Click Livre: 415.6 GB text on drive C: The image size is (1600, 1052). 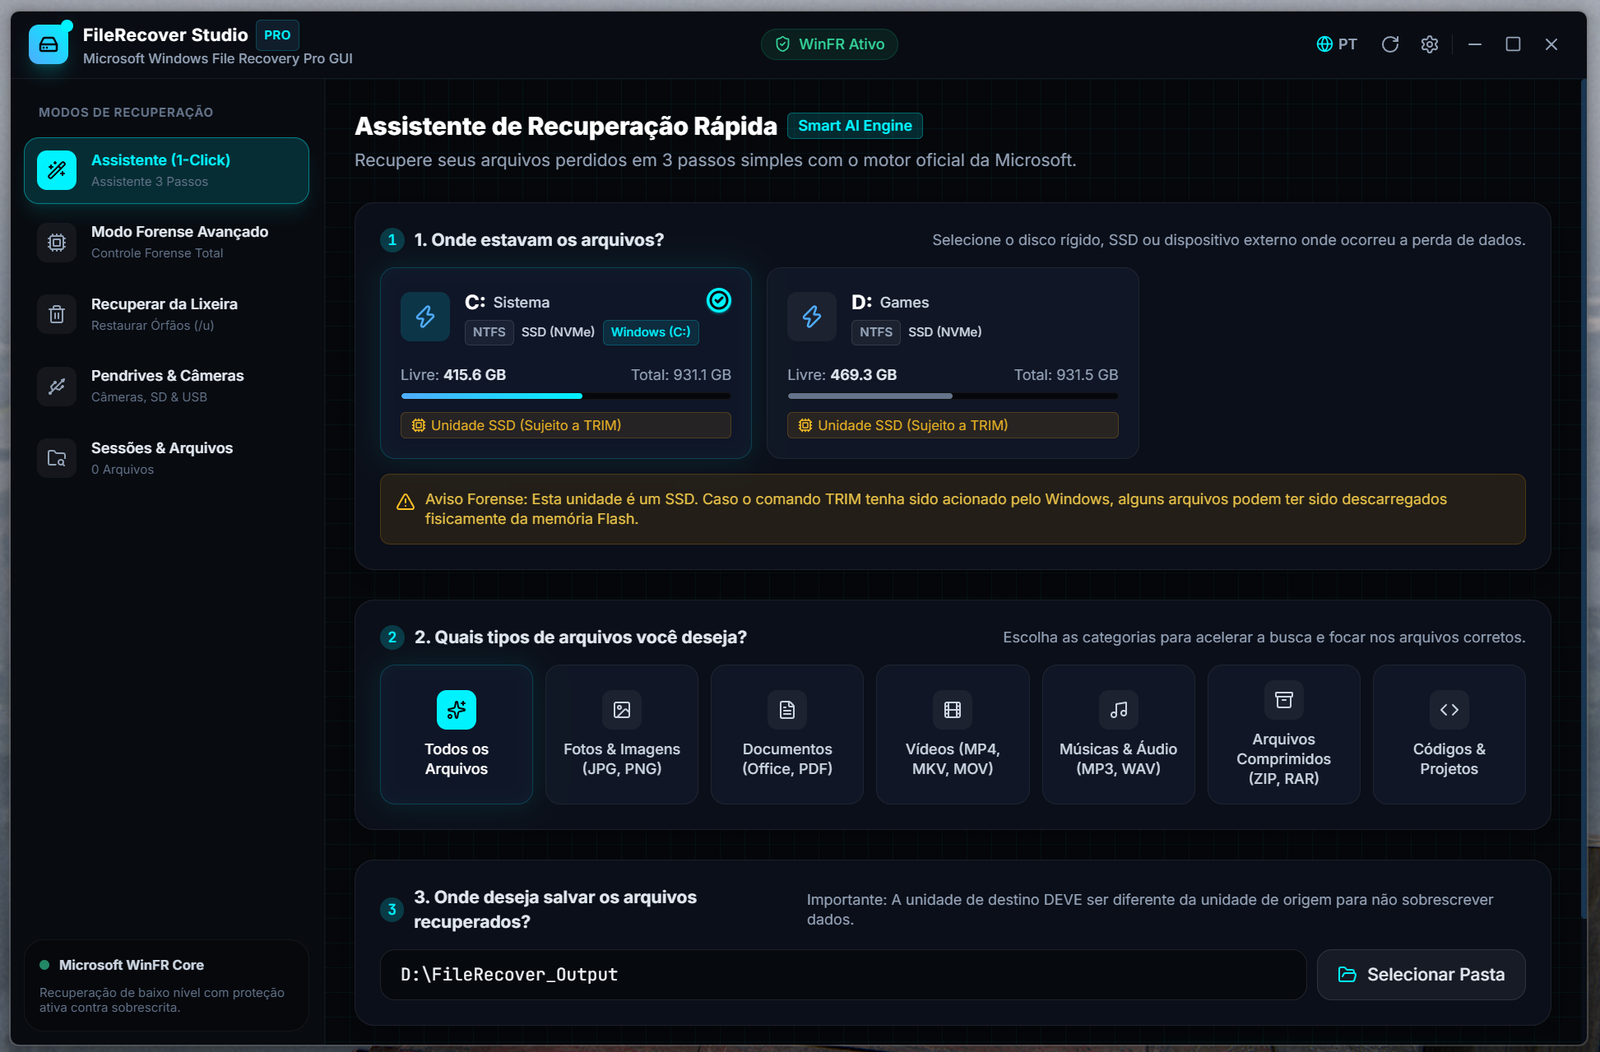(453, 375)
